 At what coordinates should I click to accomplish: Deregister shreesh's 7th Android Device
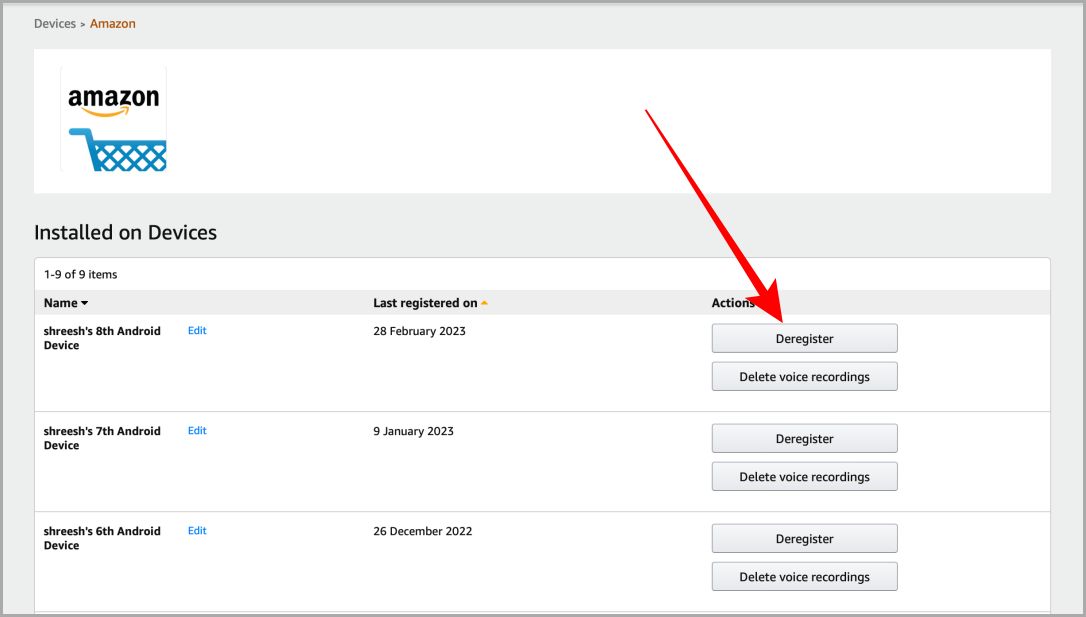[x=804, y=438]
